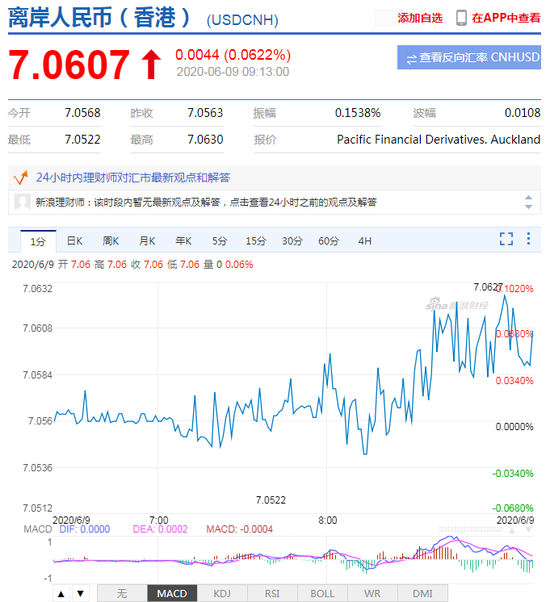This screenshot has width=550, height=602.
Task: Open 24小时内理财师对汇市最新观点和解答 link
Action: coord(133,177)
